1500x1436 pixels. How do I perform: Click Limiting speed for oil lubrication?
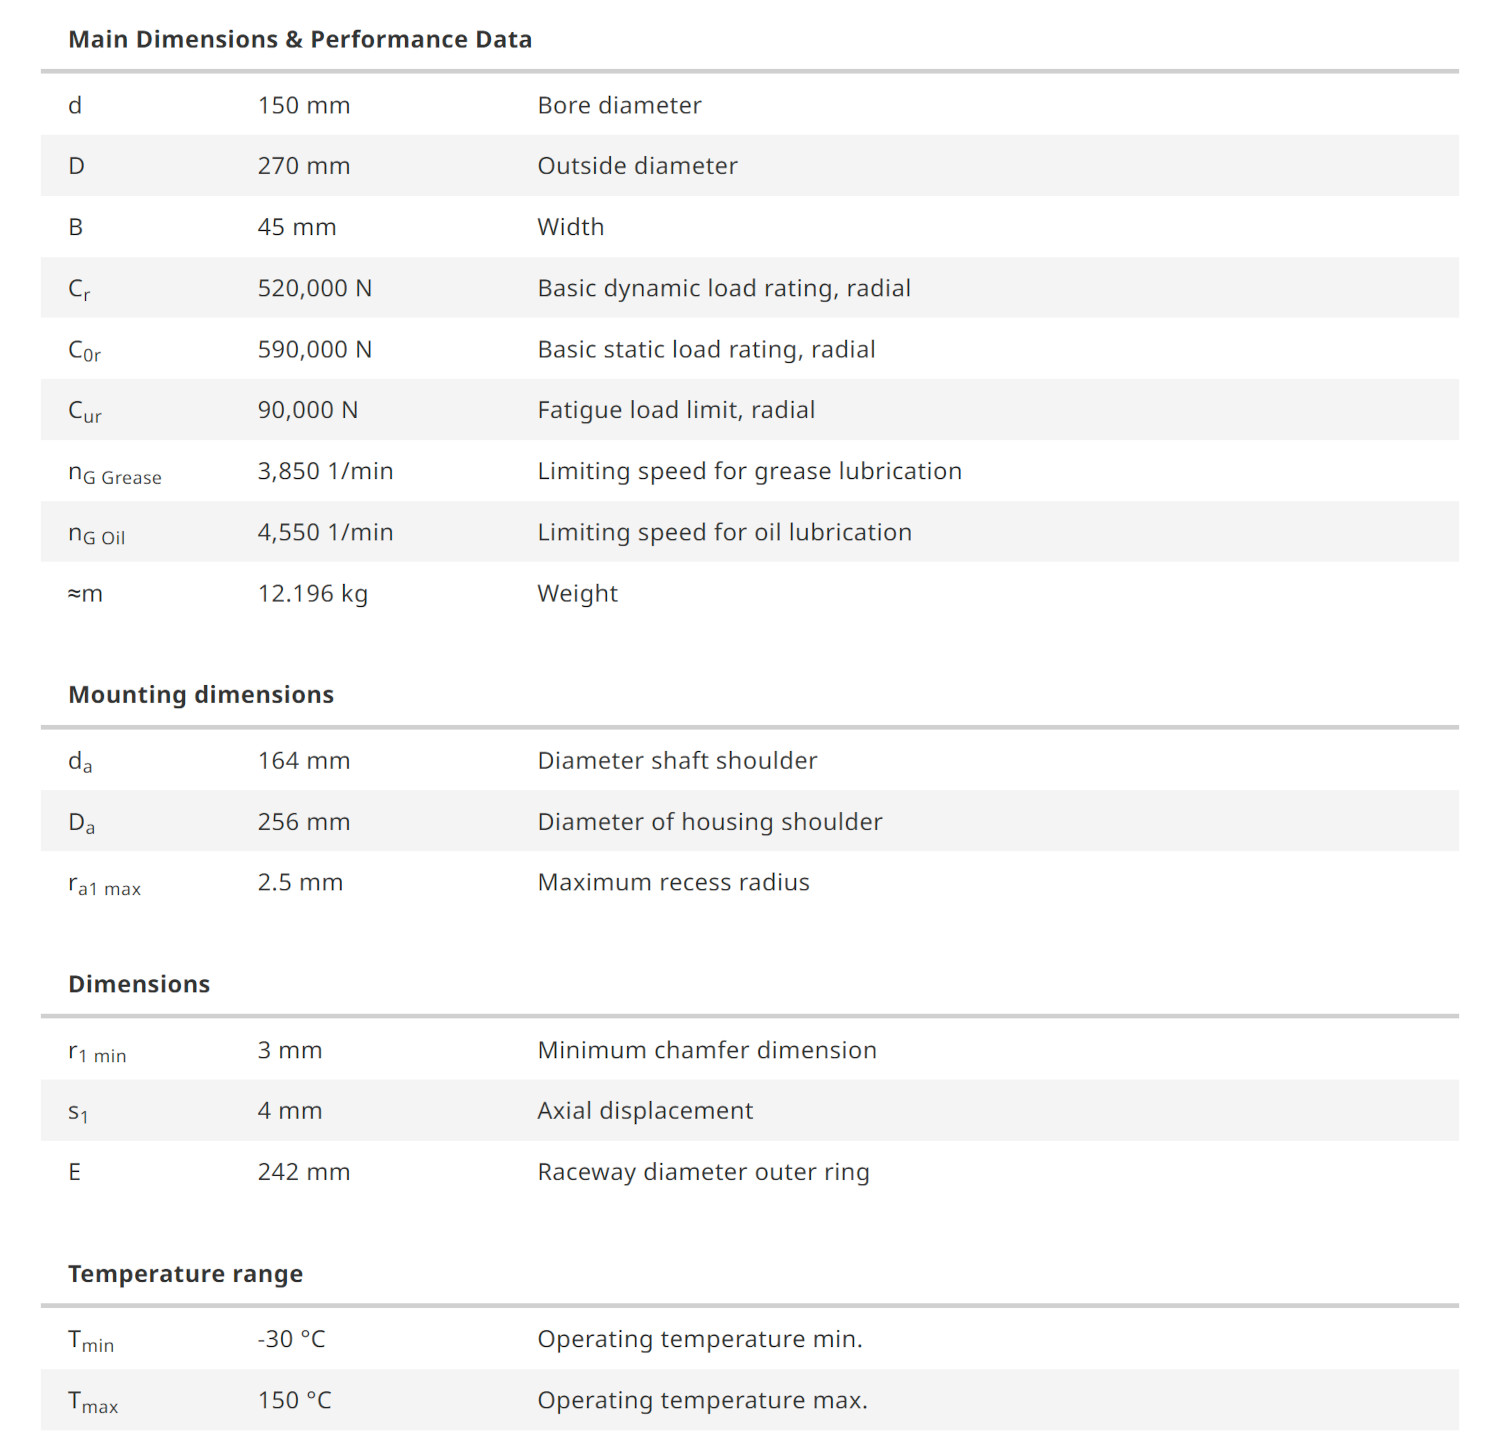724,532
